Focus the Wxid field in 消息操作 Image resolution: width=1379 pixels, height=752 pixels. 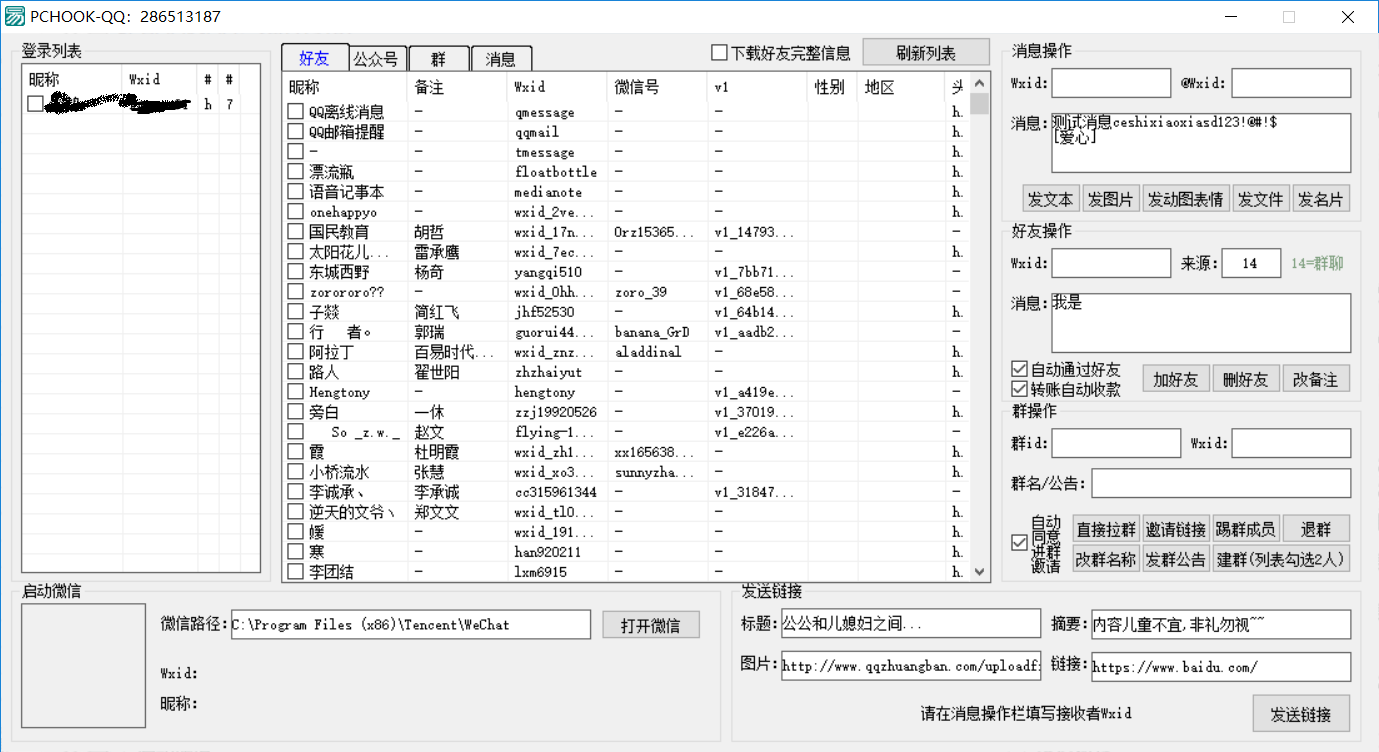point(1111,83)
